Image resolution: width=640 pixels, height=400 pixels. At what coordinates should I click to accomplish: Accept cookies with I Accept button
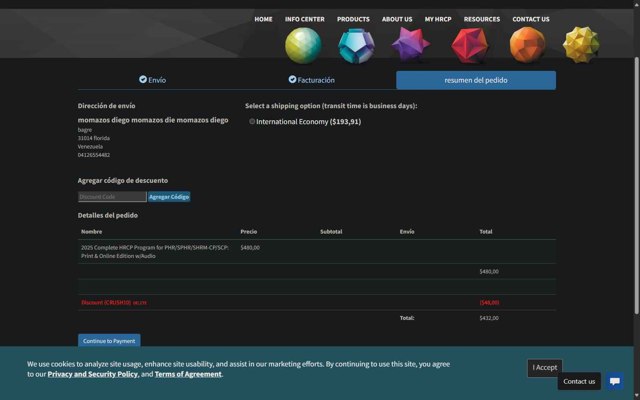(544, 368)
